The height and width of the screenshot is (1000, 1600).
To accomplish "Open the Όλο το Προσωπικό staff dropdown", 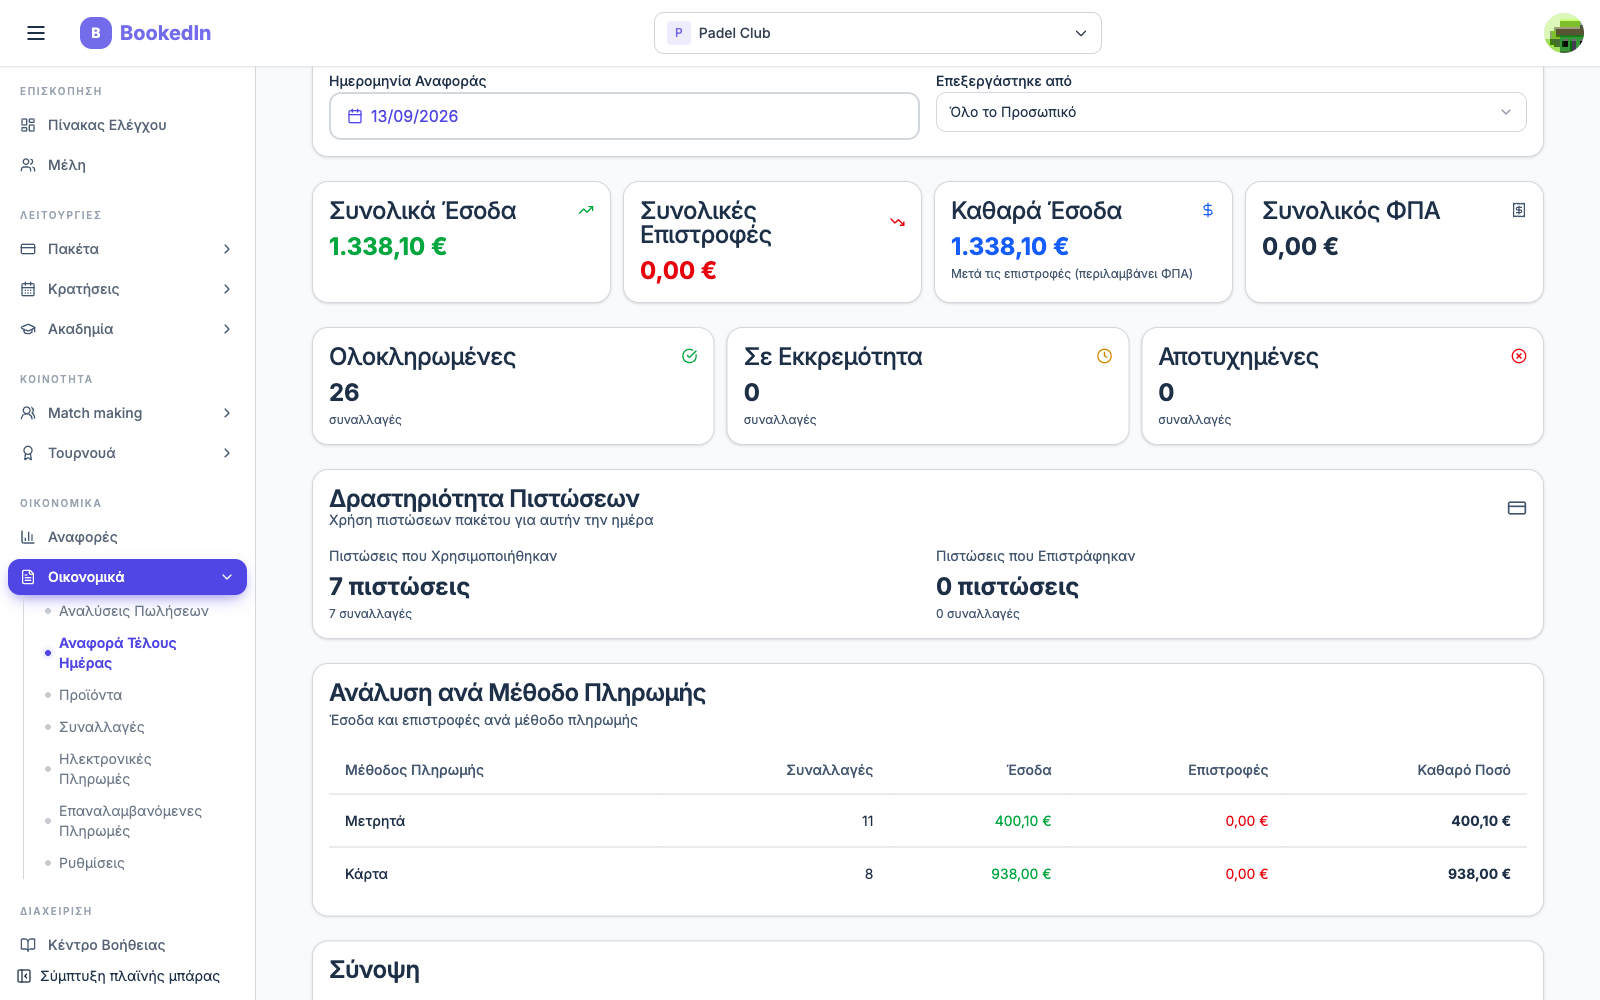I will click(1231, 112).
